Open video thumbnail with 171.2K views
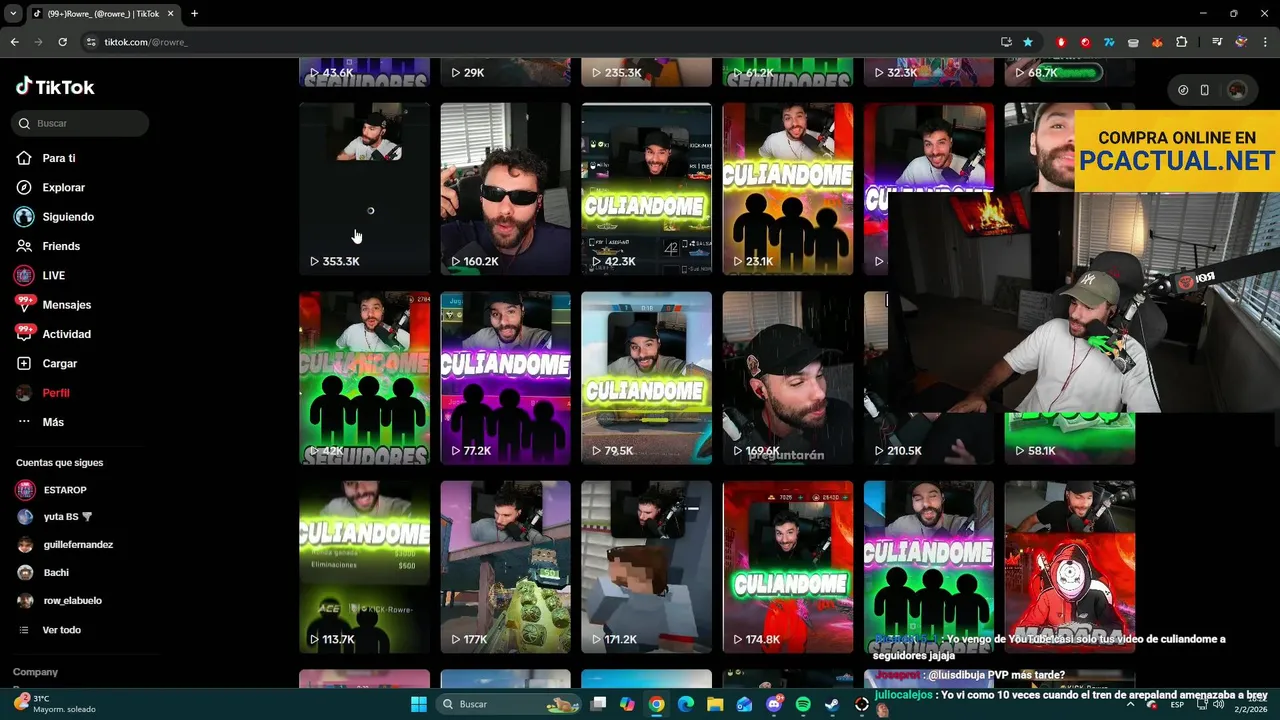This screenshot has height=720, width=1280. tap(646, 567)
